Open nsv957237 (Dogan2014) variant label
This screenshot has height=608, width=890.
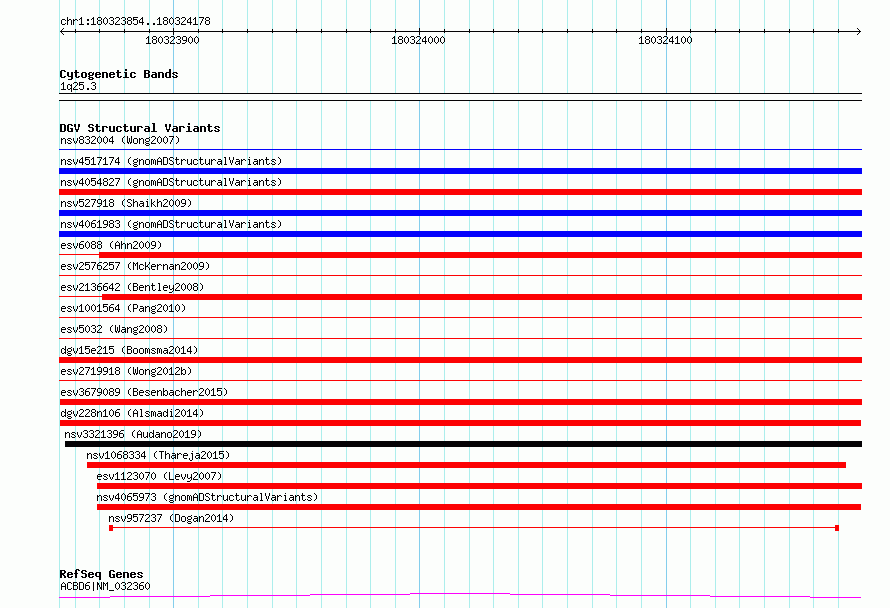(x=171, y=518)
